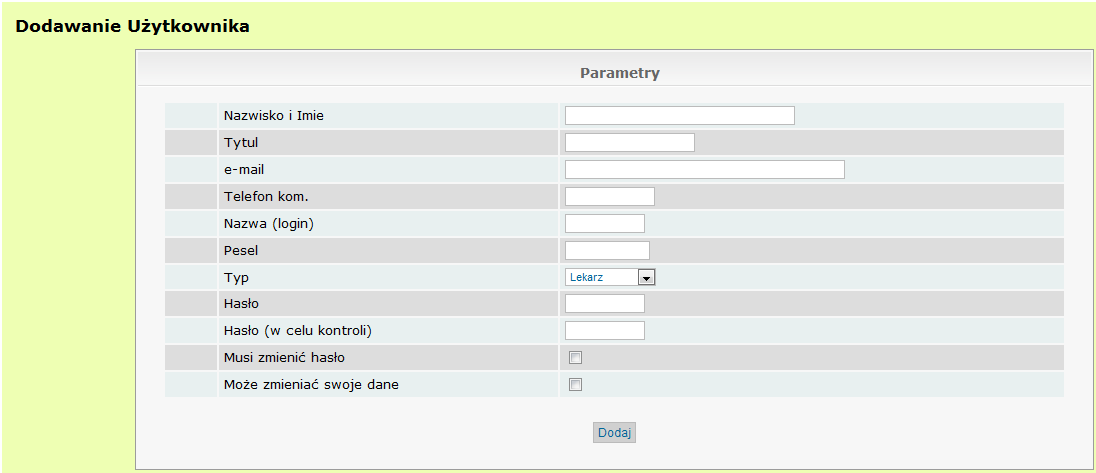Viewport: 1096px width, 473px height.
Task: Click the Dodawanie Użytkownika page heading
Action: 132,27
